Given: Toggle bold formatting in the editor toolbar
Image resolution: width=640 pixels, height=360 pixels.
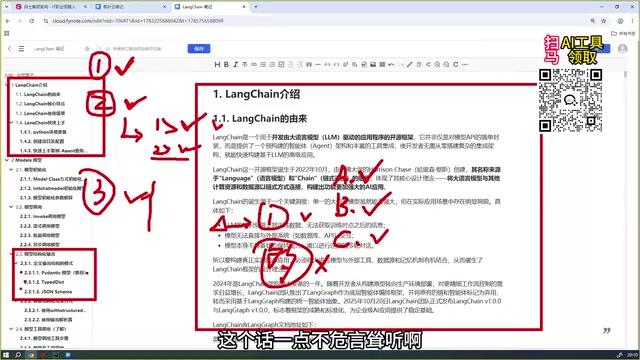Looking at the screenshot, I should [226, 64].
